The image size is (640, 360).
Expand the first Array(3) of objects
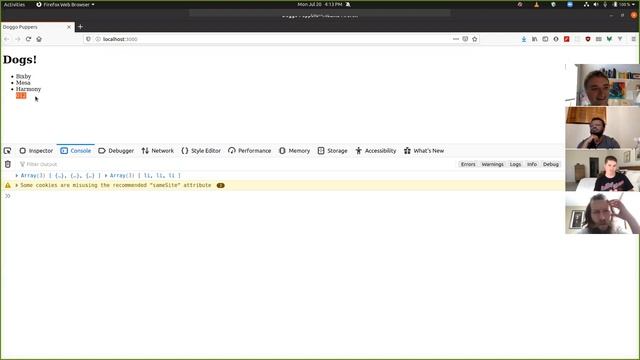tap(17, 176)
